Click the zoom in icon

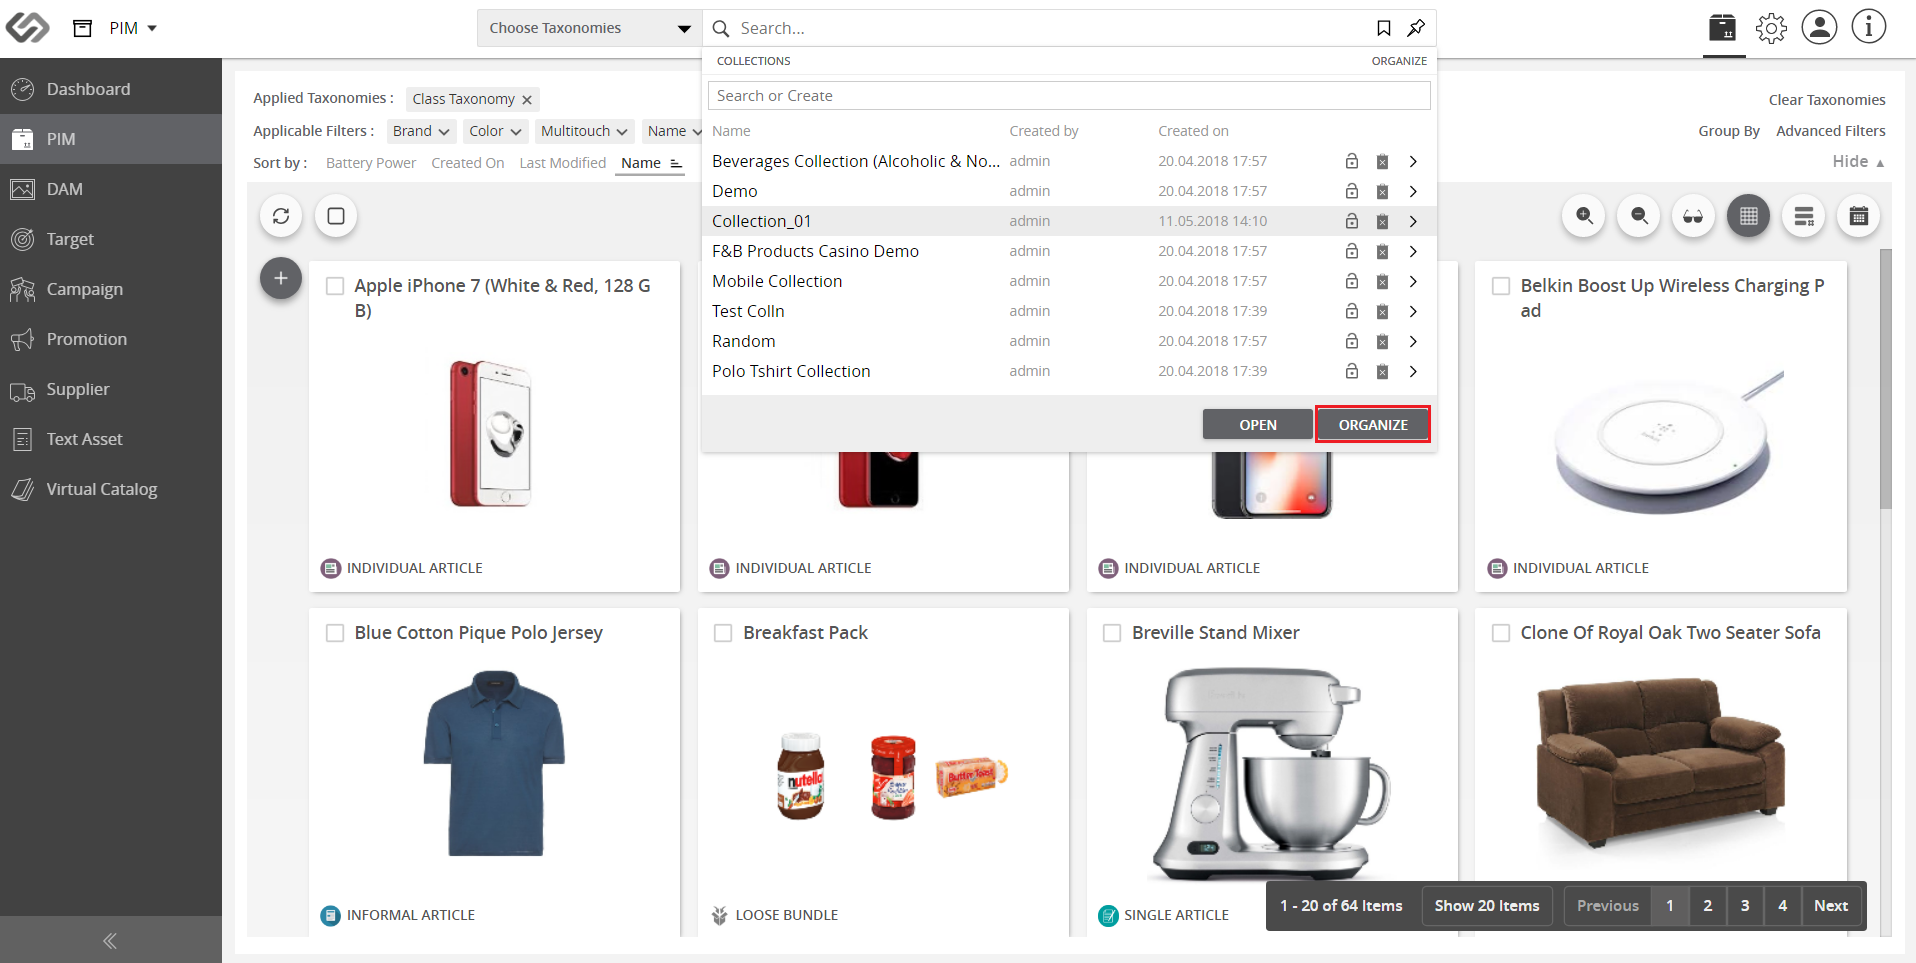(x=1584, y=216)
